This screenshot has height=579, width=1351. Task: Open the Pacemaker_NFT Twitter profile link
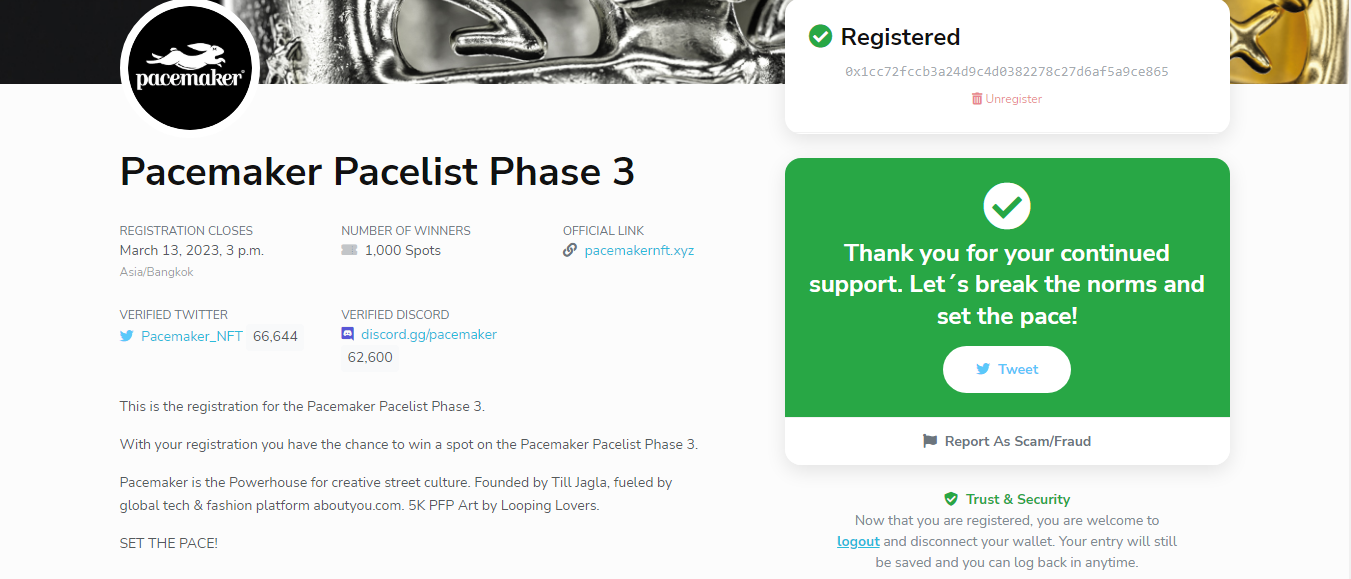click(192, 337)
